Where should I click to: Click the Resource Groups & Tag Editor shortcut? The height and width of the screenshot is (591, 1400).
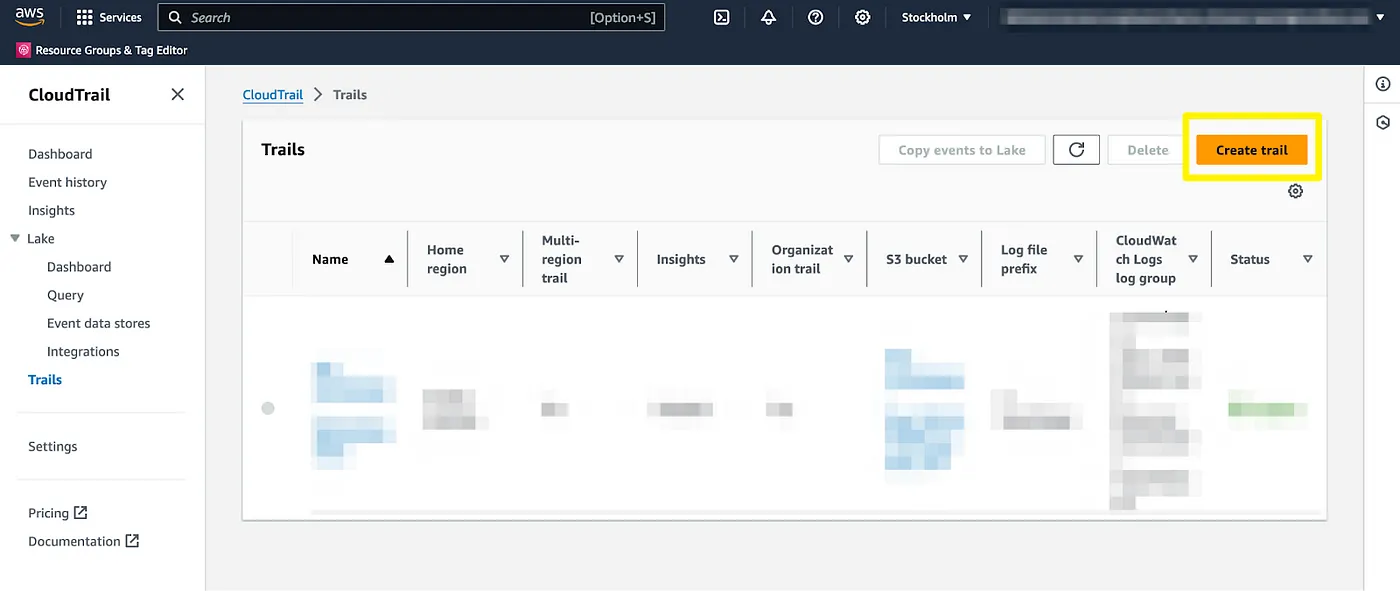click(102, 50)
